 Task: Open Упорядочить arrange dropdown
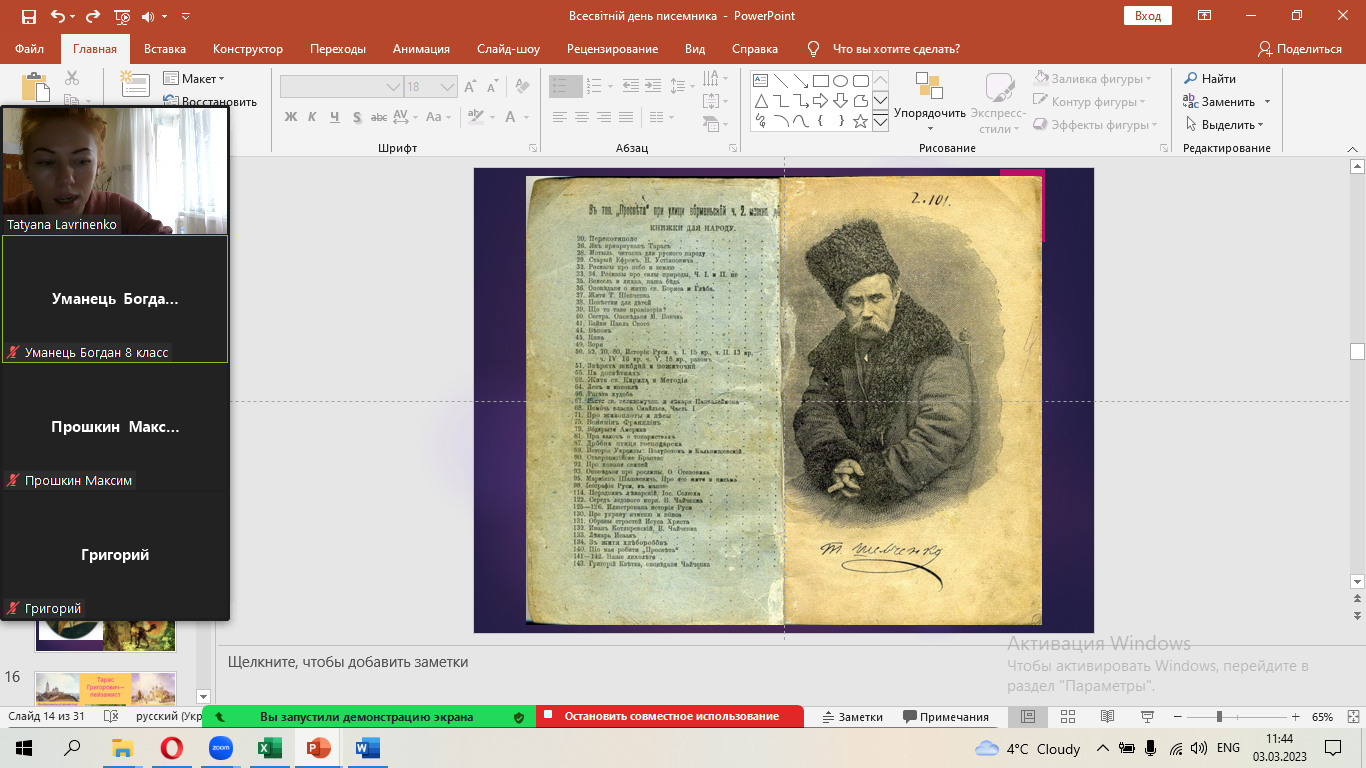[x=929, y=102]
